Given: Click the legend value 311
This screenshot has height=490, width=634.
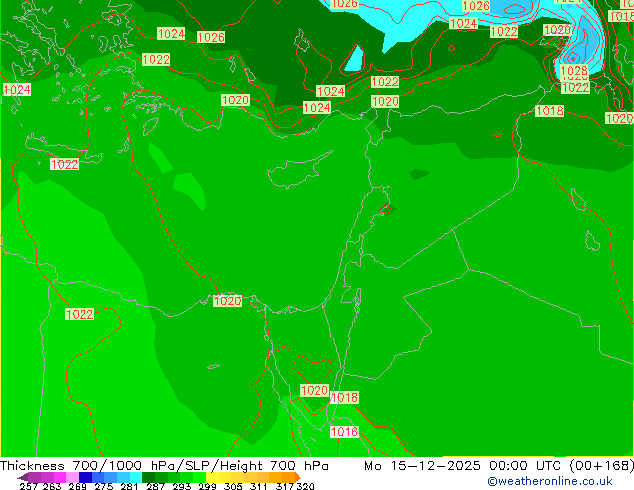Looking at the screenshot, I should [x=259, y=486].
